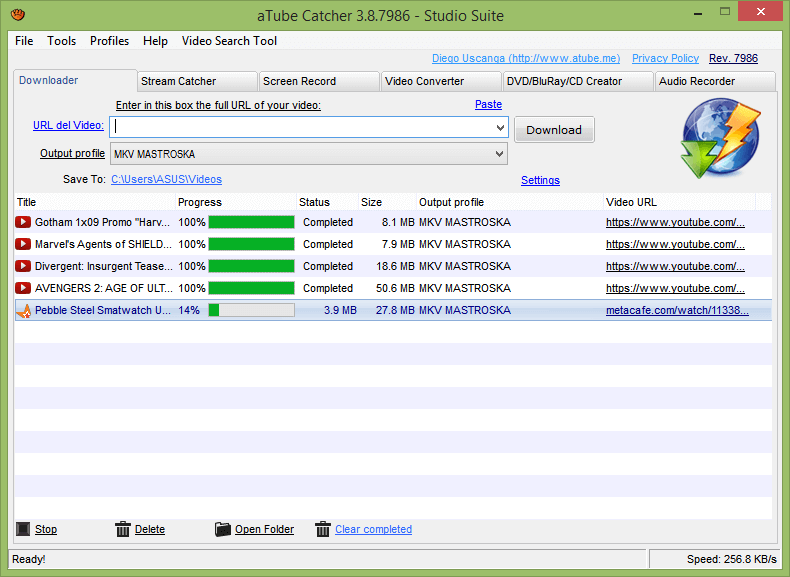Click the Delete link
The width and height of the screenshot is (790, 577).
(x=150, y=529)
